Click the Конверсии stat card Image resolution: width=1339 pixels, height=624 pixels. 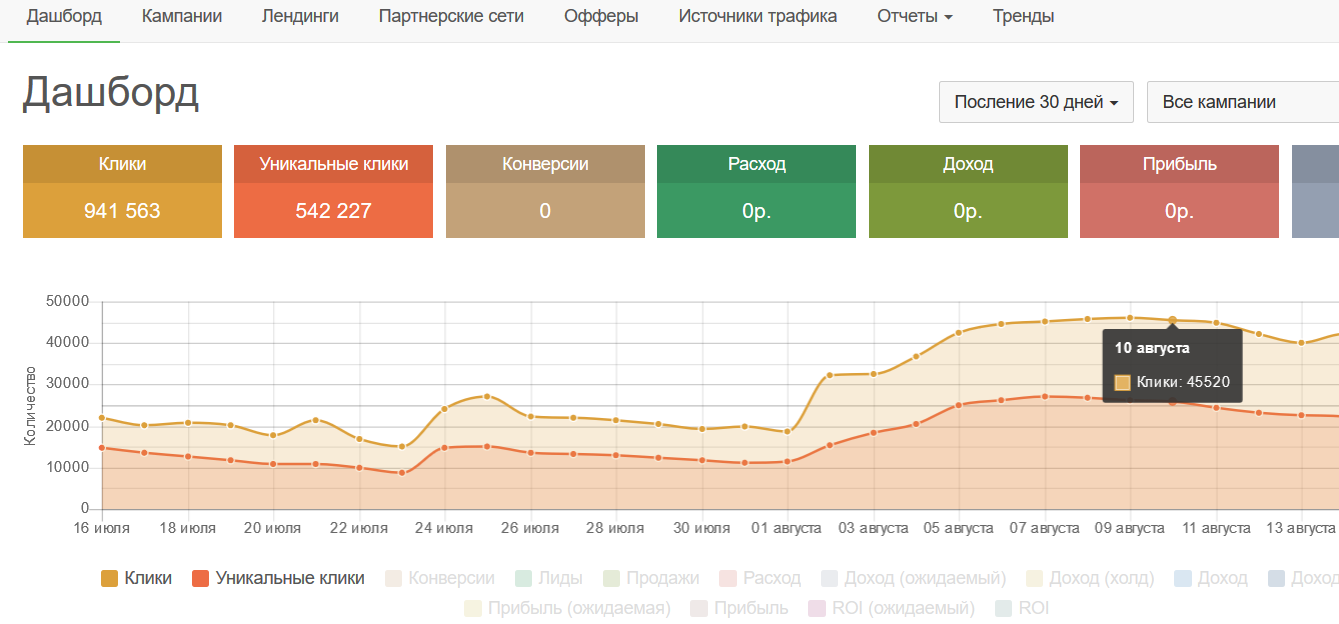tap(545, 191)
